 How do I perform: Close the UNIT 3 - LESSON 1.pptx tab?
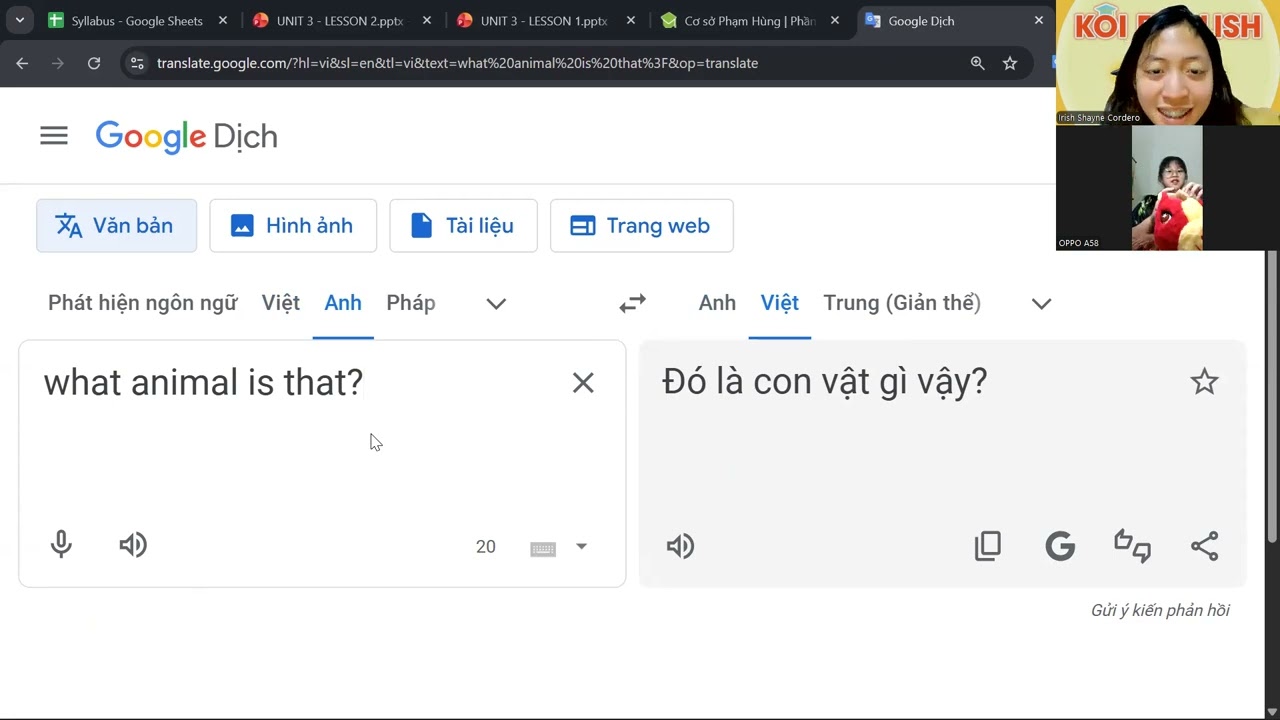[631, 21]
